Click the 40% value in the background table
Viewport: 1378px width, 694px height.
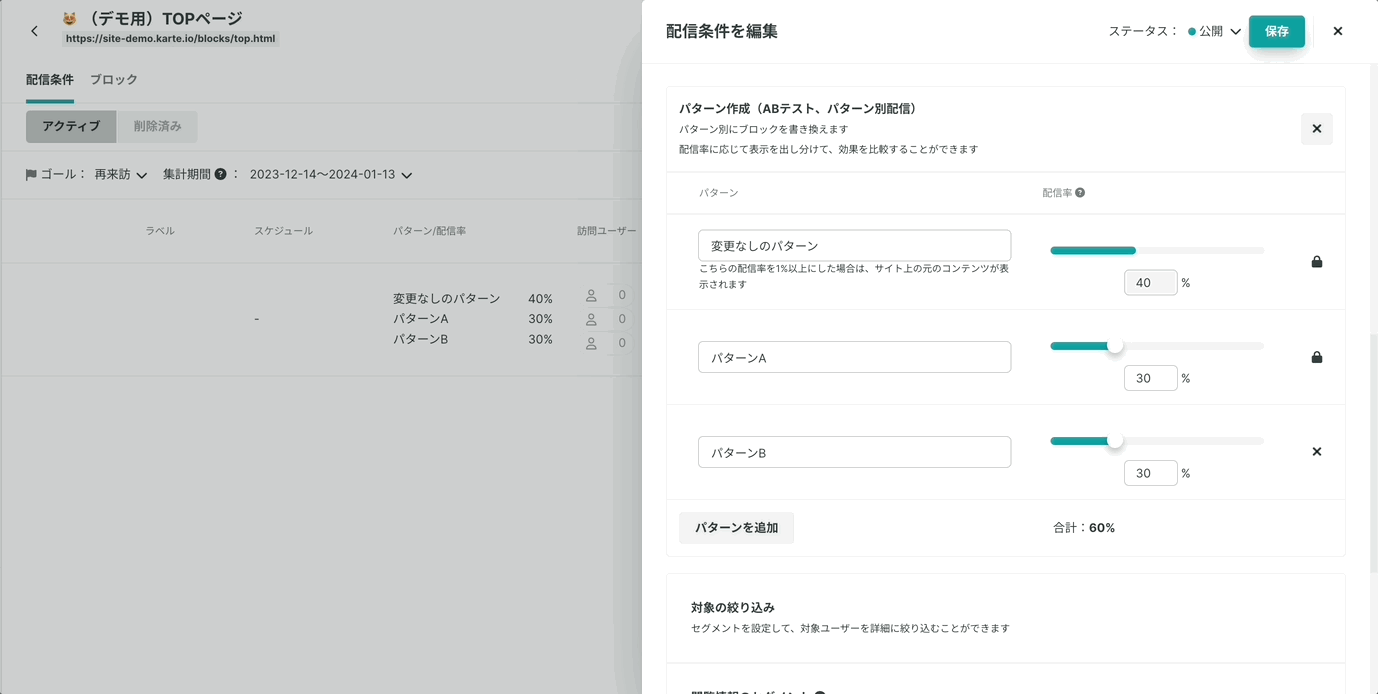click(x=540, y=299)
